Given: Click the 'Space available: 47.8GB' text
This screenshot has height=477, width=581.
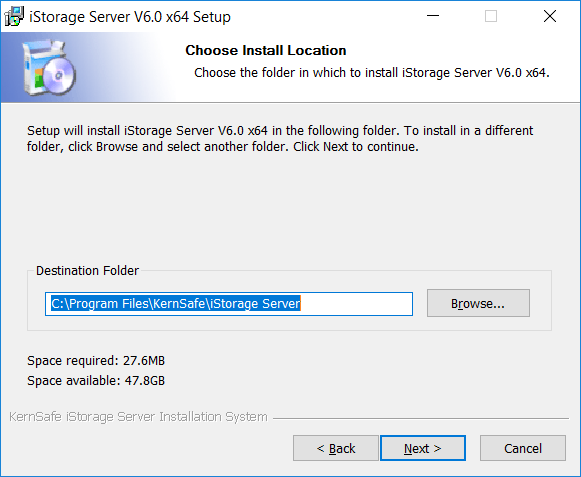Looking at the screenshot, I should [96, 381].
